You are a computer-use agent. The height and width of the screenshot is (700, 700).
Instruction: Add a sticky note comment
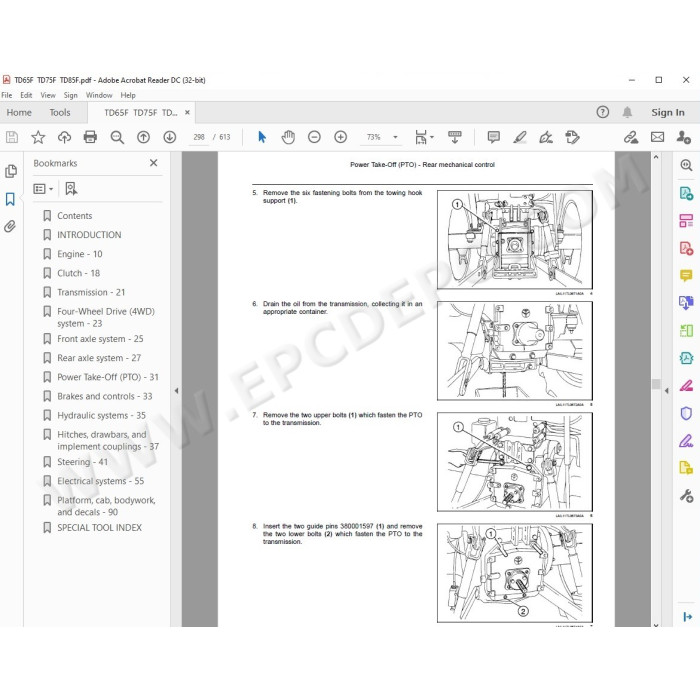click(x=493, y=137)
